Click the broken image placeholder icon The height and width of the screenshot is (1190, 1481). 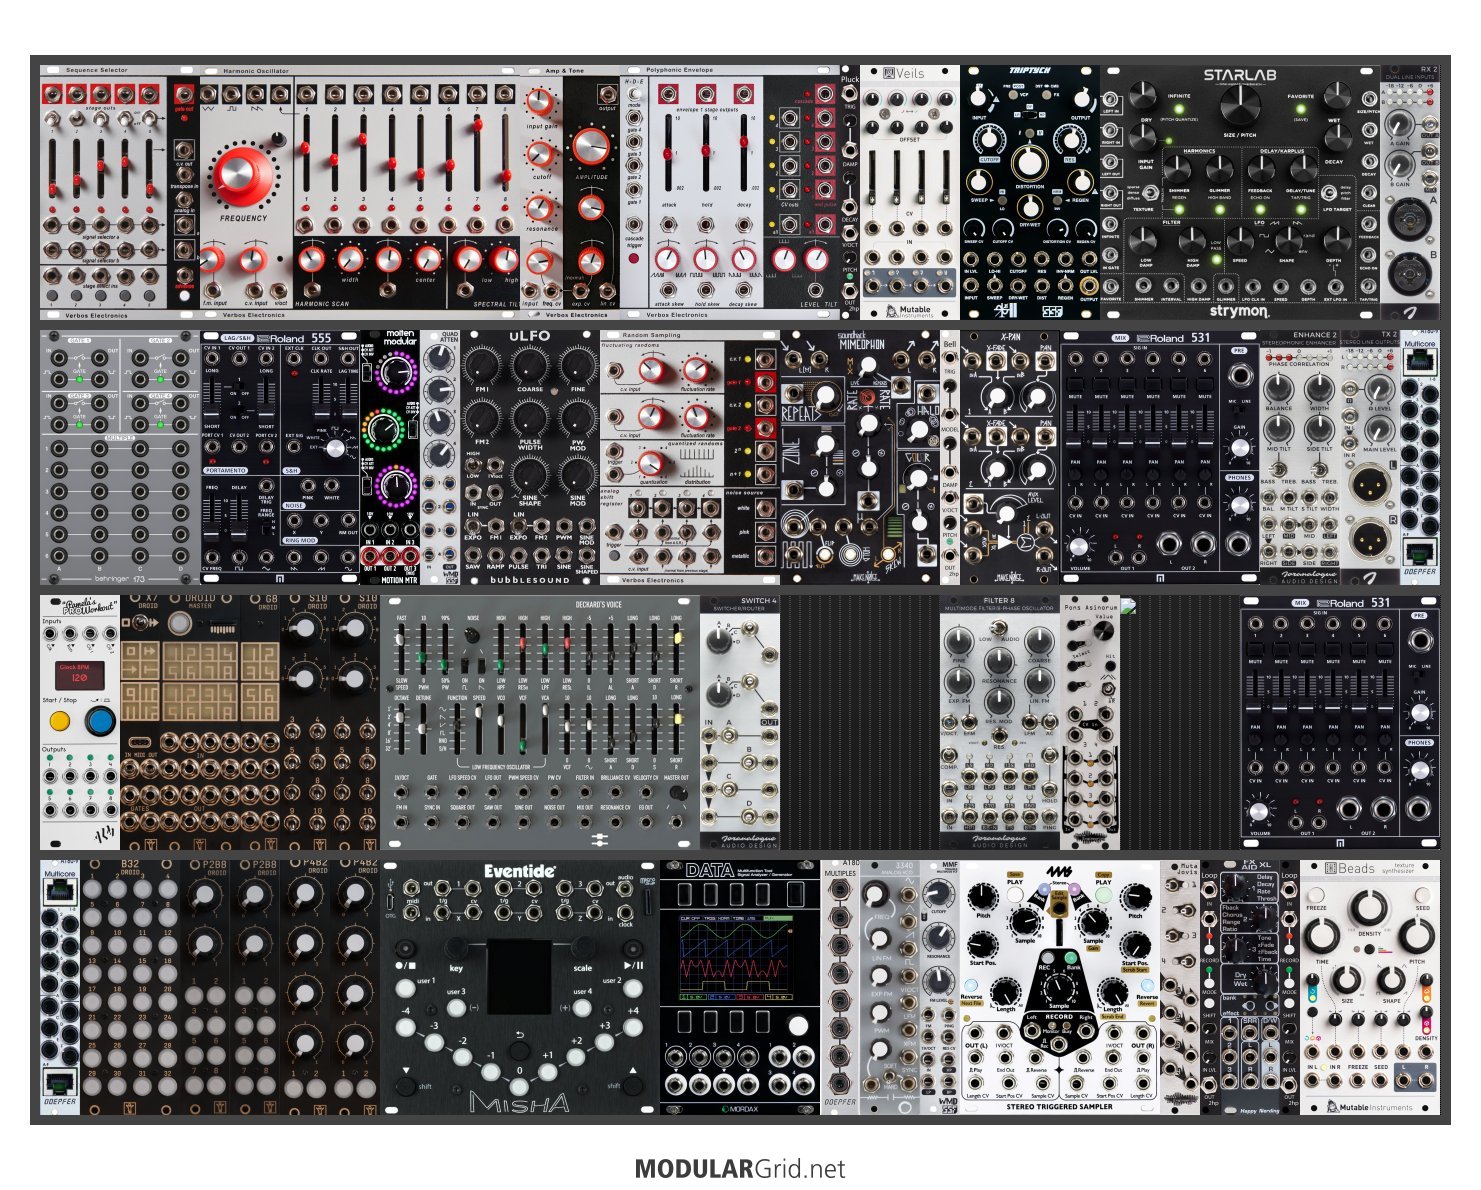1129,606
